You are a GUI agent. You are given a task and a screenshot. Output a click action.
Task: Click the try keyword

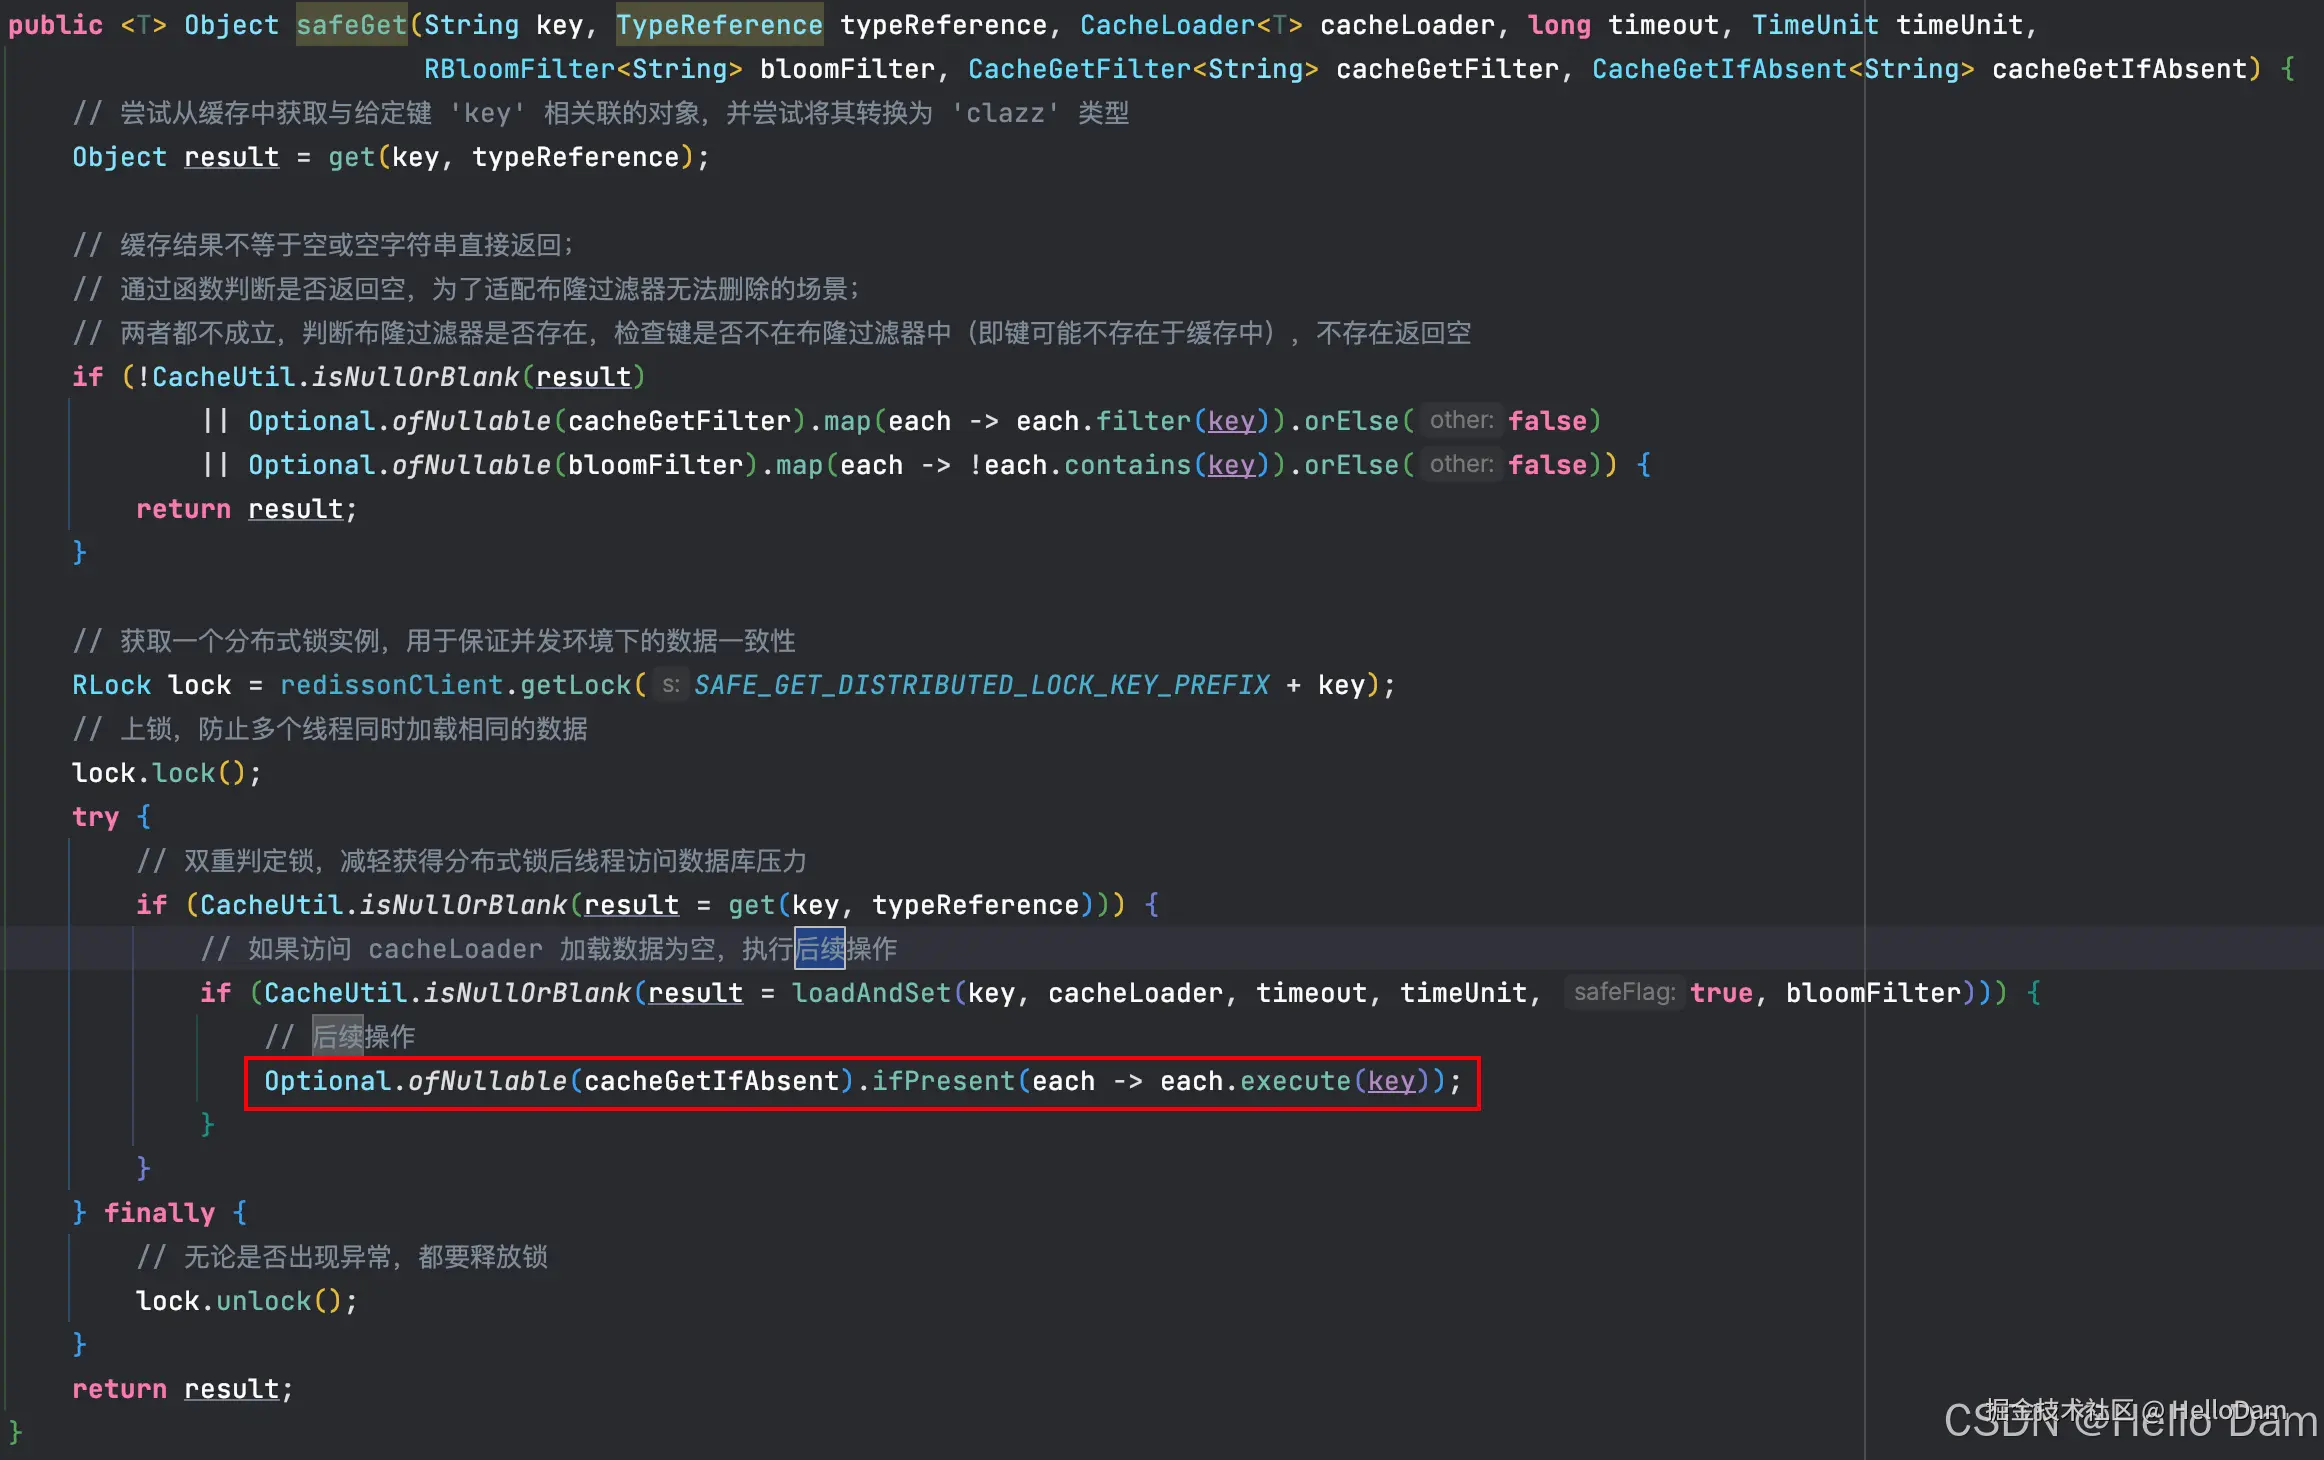pyautogui.click(x=96, y=817)
